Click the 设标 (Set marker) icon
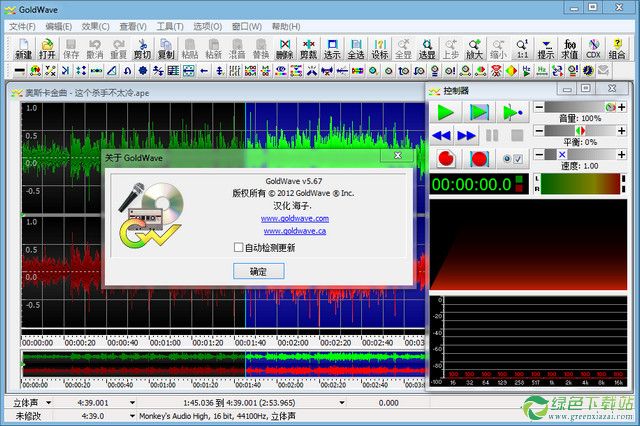This screenshot has height=426, width=640. (380, 49)
